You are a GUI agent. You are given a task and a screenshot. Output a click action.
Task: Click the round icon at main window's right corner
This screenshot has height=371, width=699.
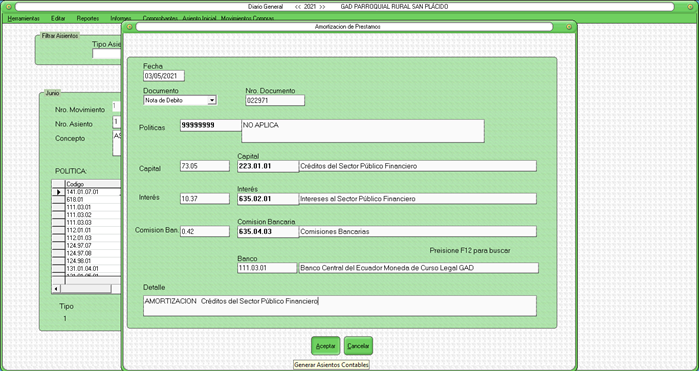[690, 7]
